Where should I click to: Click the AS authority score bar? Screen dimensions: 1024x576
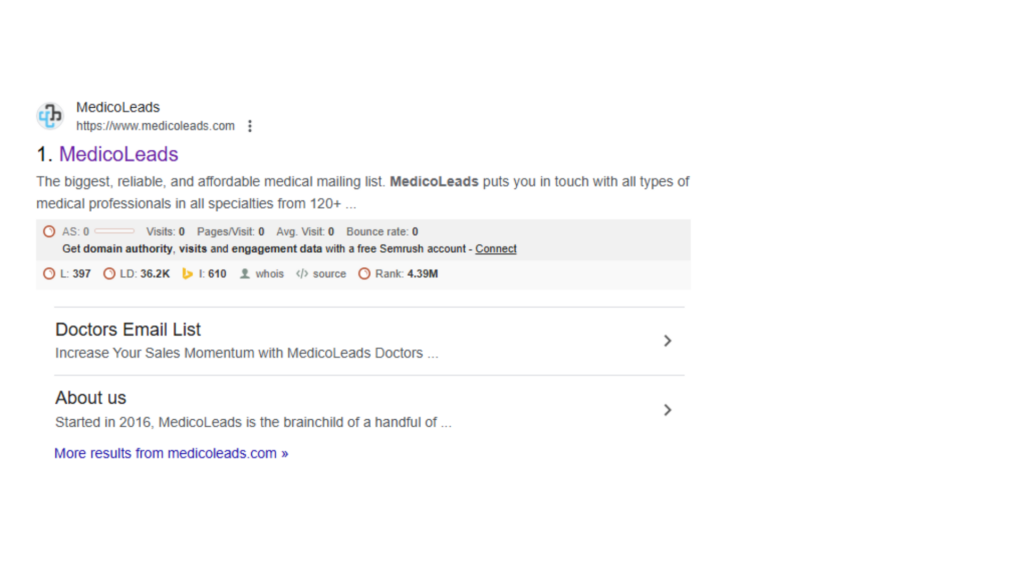[x=114, y=231]
